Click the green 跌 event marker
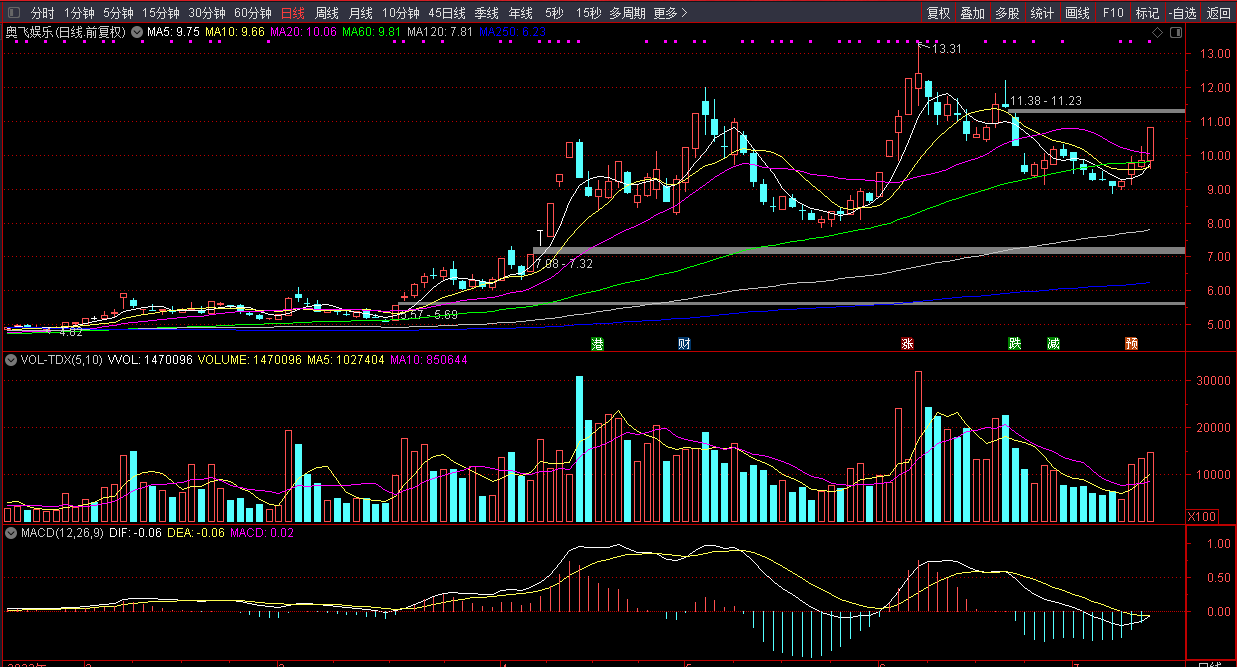 [1015, 344]
